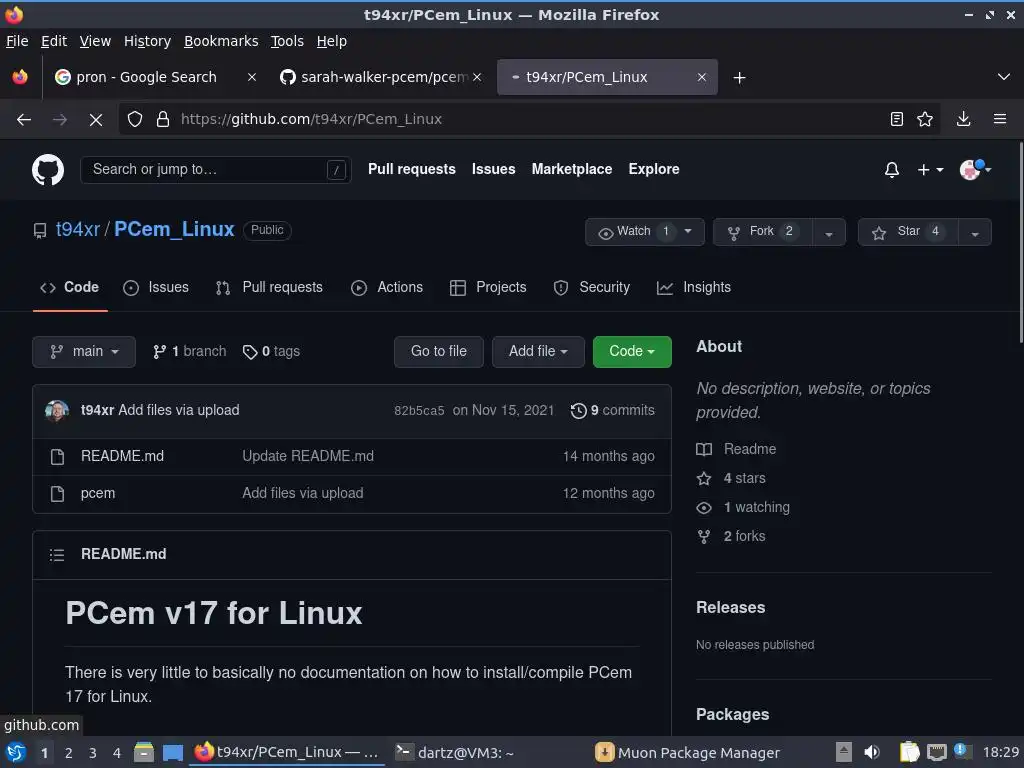Star the repository
This screenshot has width=1024, height=768.
[x=908, y=232]
